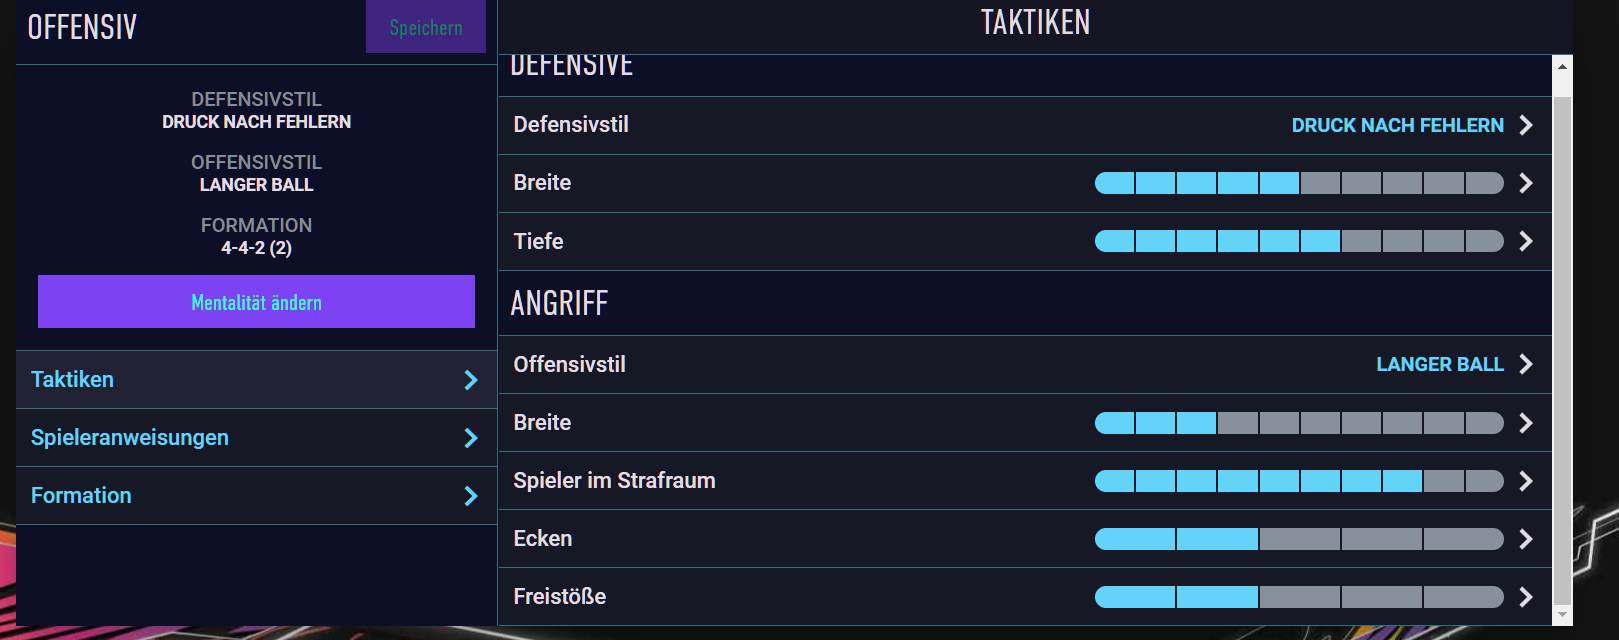The height and width of the screenshot is (640, 1619).
Task: Open the Taktiken menu entry
Action: point(256,380)
